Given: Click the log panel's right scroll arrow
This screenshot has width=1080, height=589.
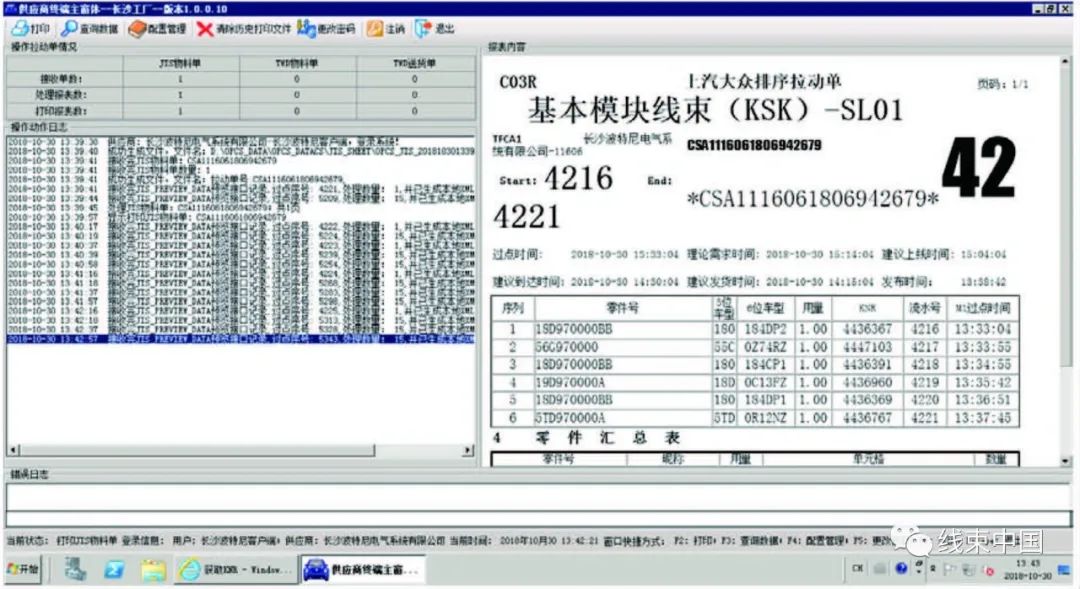Looking at the screenshot, I should click(x=468, y=451).
